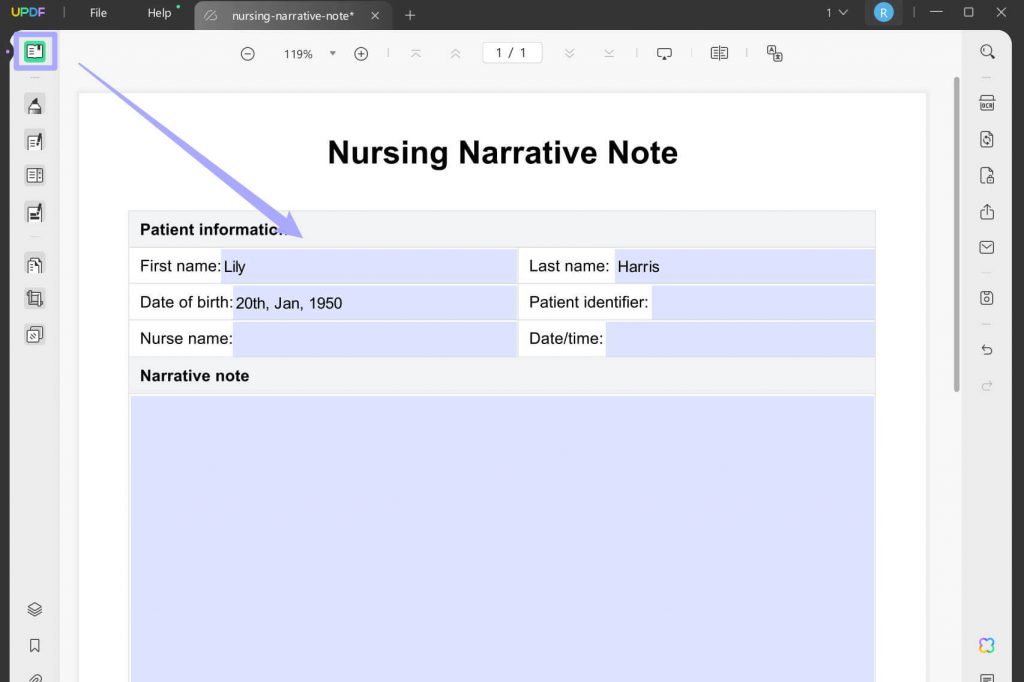Click the page number input field
Image resolution: width=1024 pixels, height=682 pixels.
click(x=511, y=53)
